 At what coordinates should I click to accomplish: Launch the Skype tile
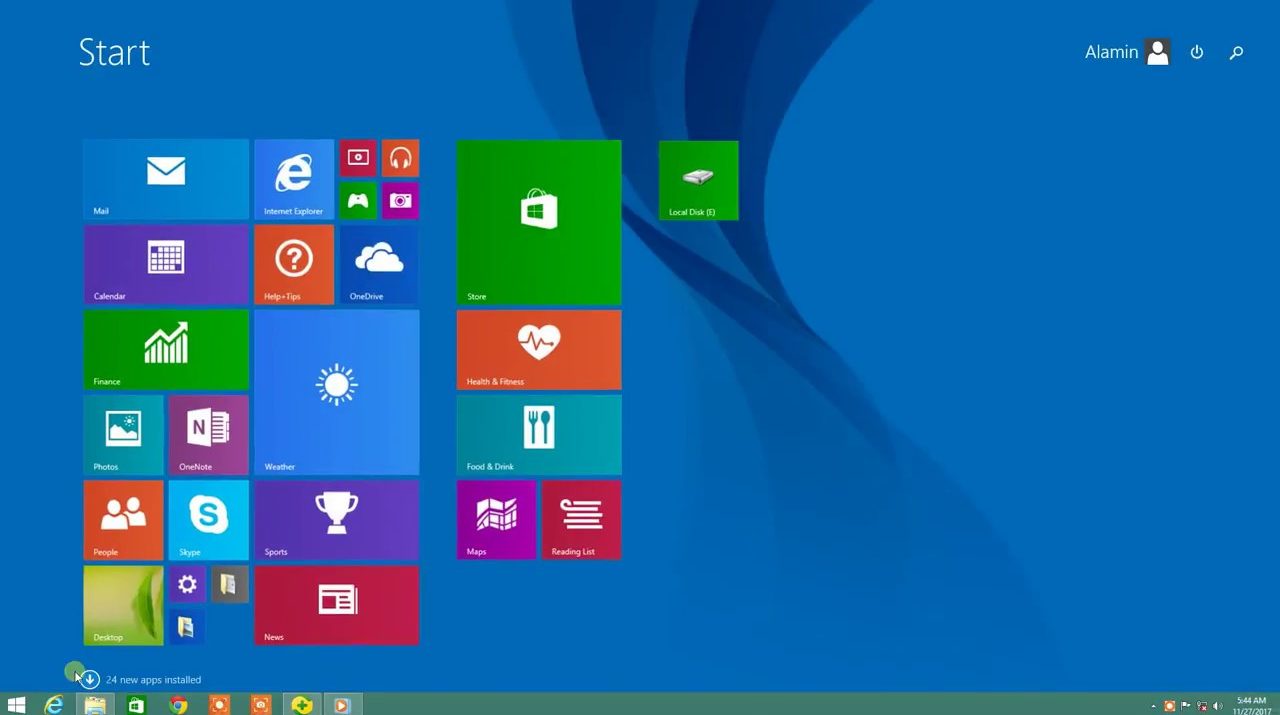[208, 520]
